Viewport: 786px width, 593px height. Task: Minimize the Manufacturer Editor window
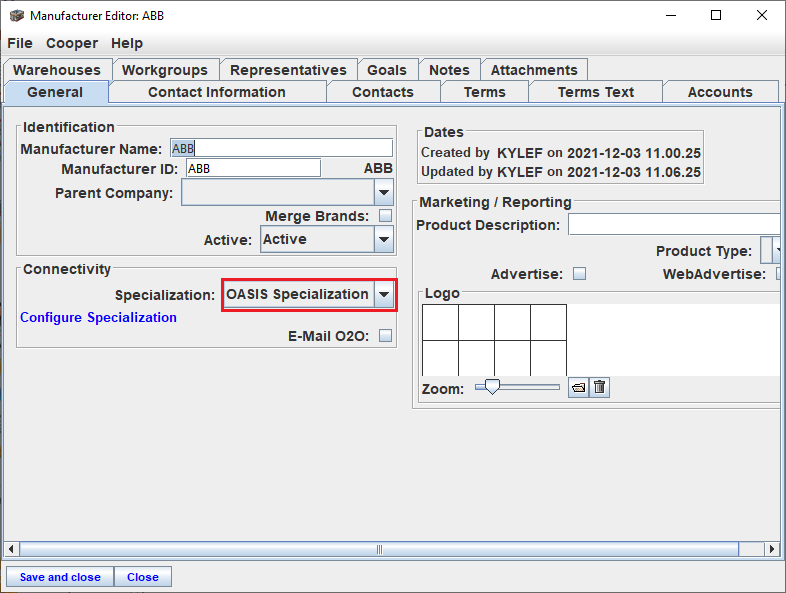671,16
